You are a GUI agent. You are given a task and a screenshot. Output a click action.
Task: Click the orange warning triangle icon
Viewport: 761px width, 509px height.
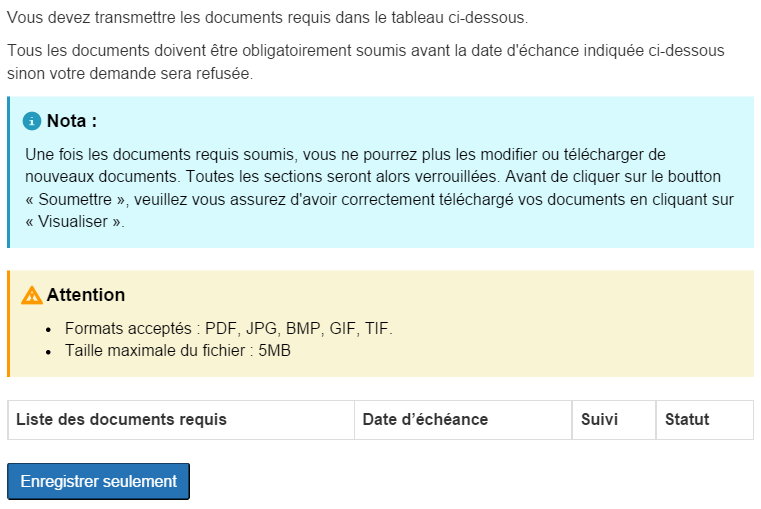point(32,295)
